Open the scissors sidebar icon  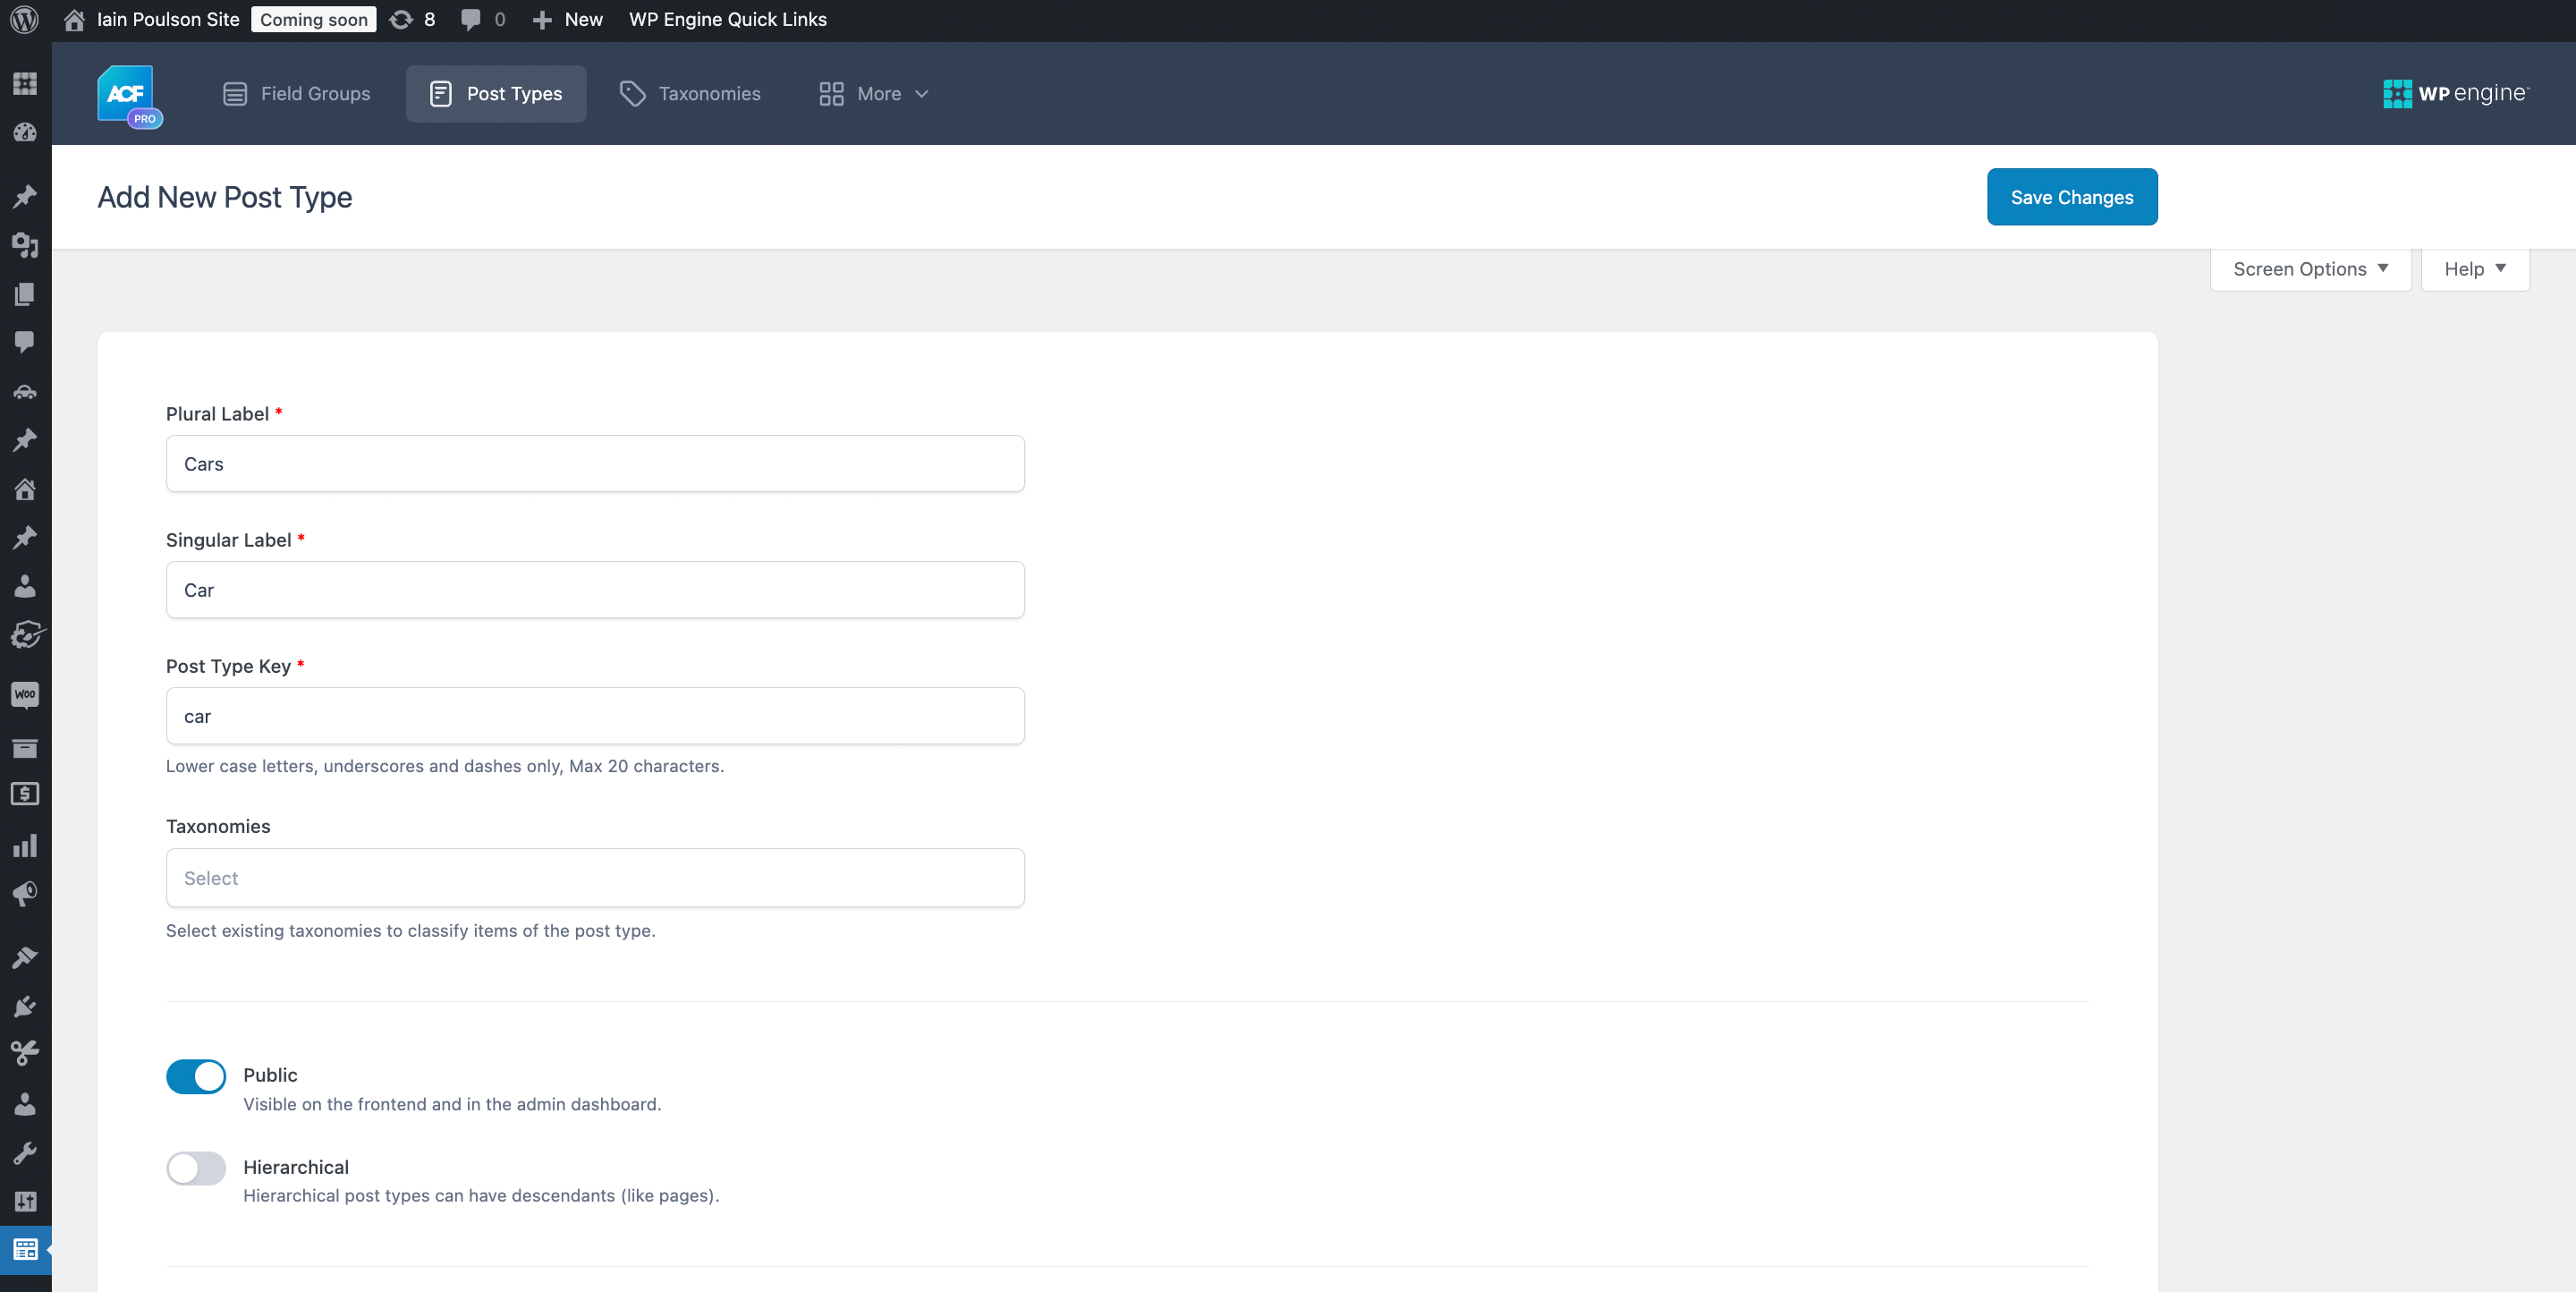point(25,1053)
